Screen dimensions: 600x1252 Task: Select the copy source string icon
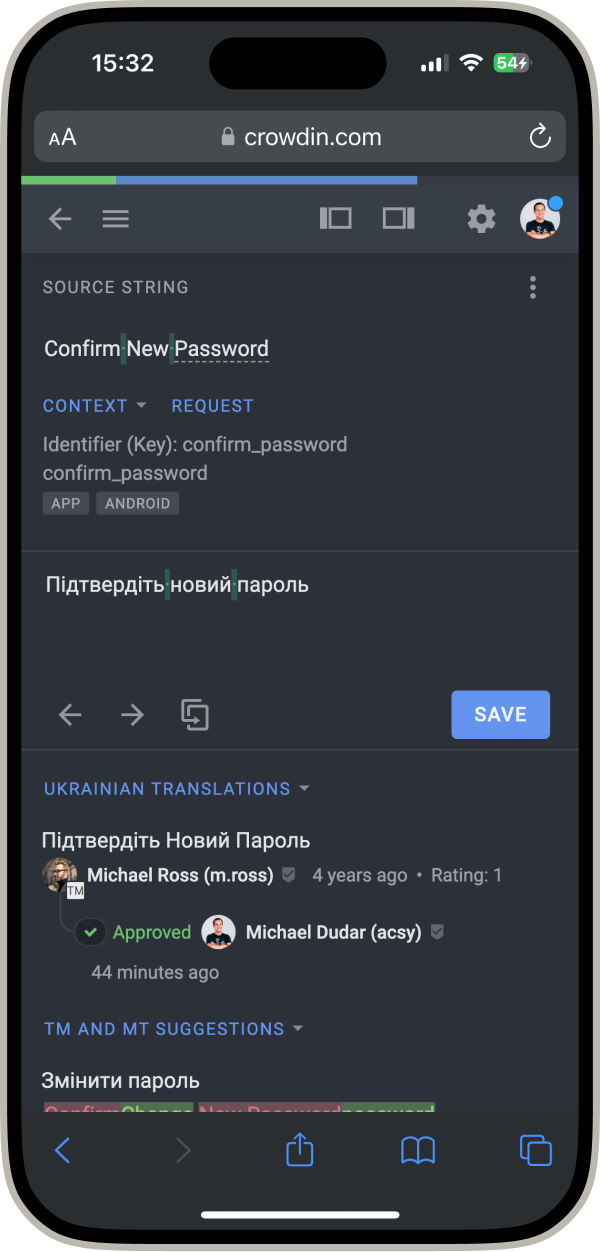195,714
